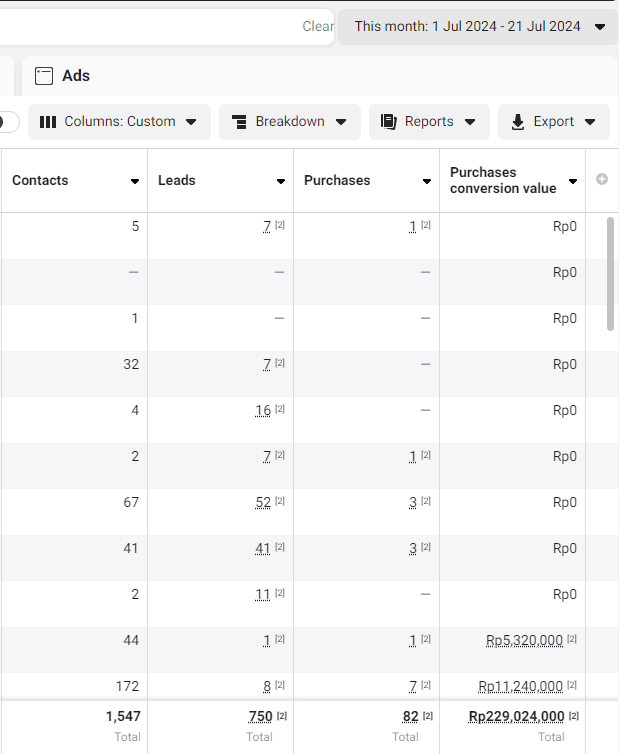Switch to the Ads tab
The width and height of the screenshot is (619, 754).
tap(76, 76)
